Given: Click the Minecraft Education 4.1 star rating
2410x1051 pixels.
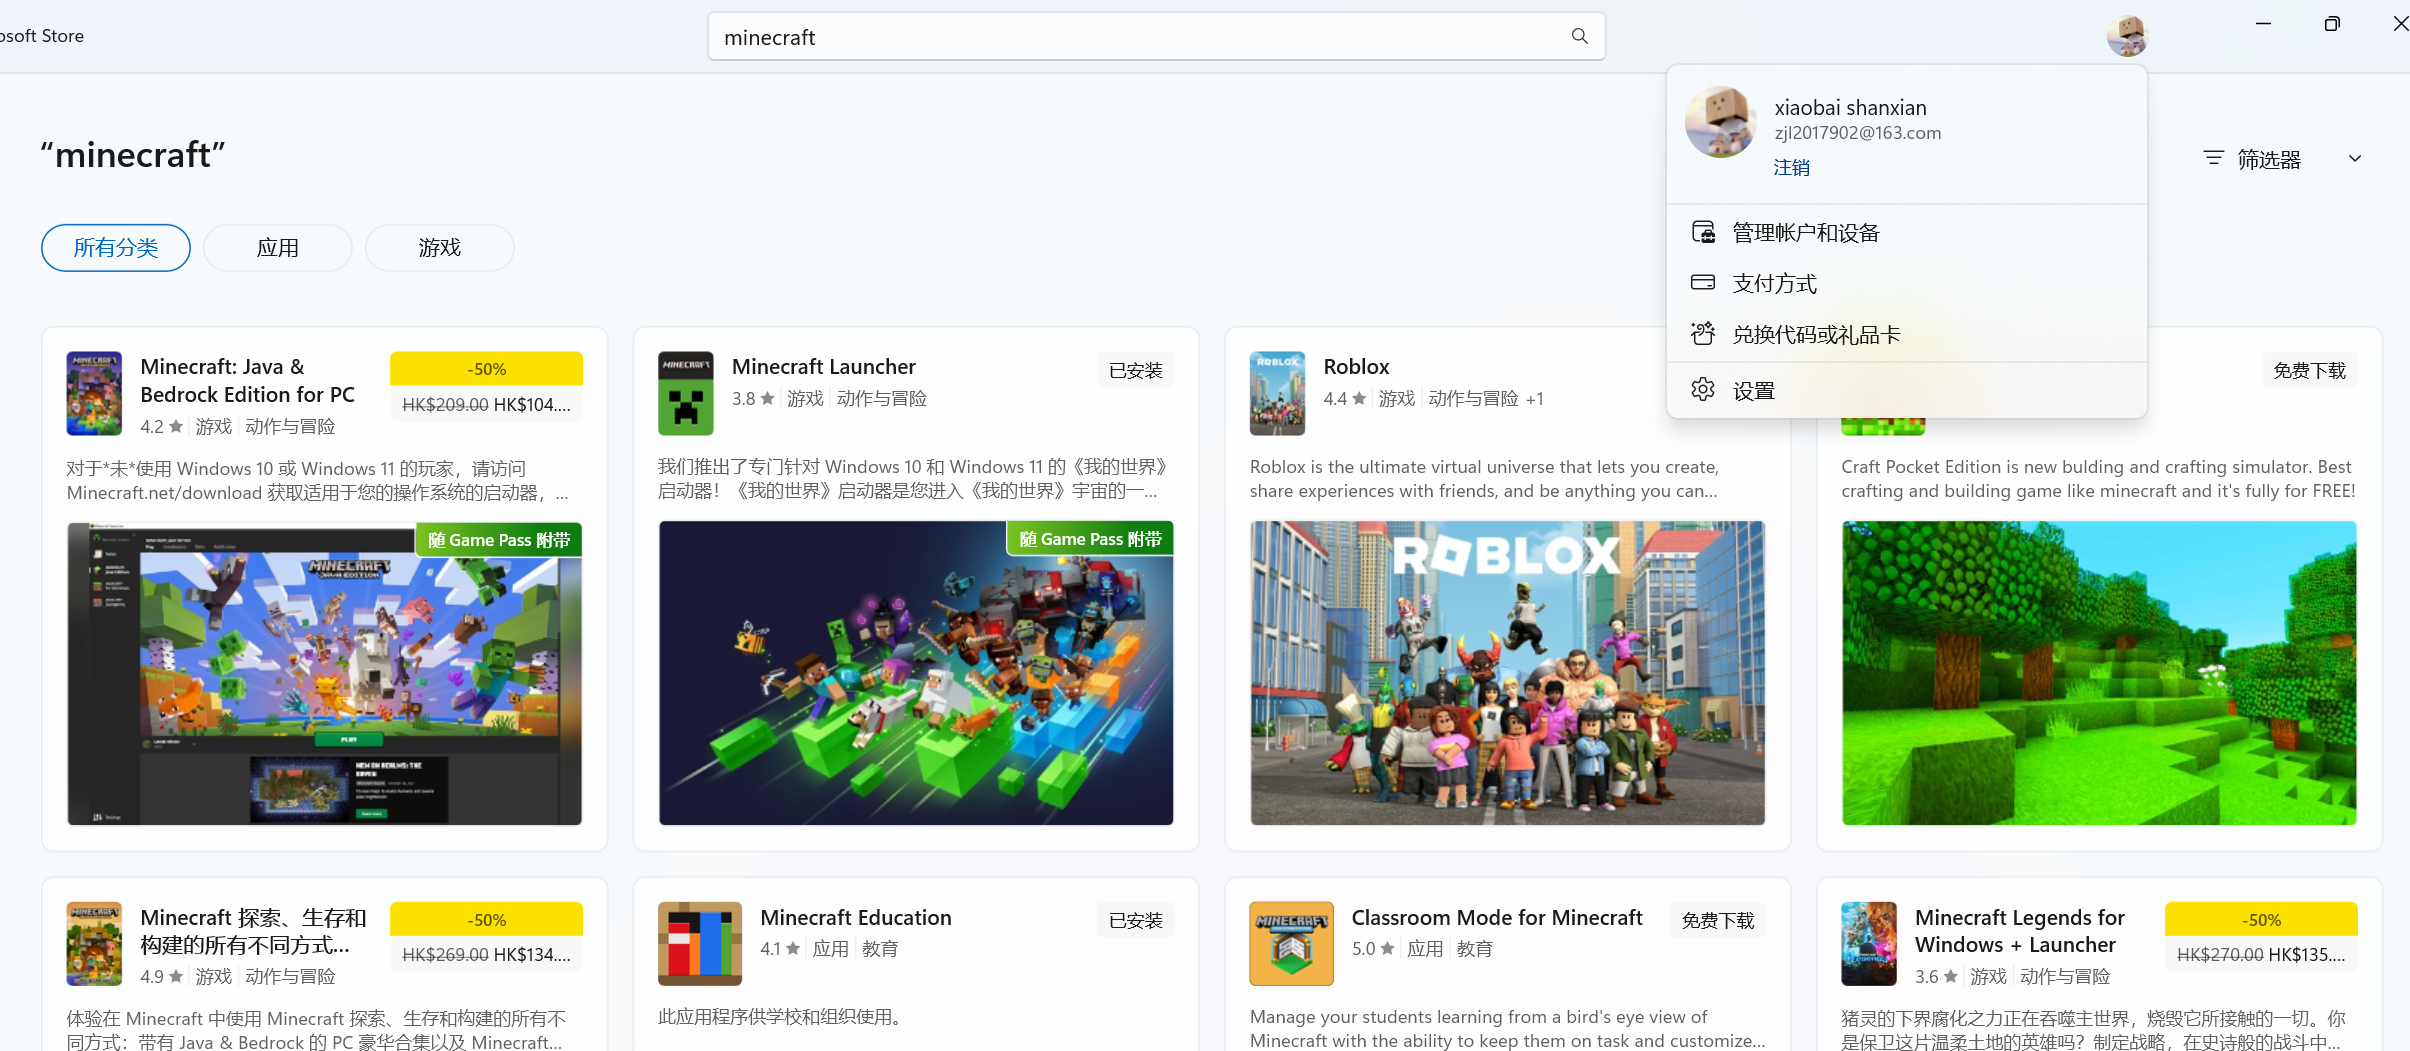Looking at the screenshot, I should 781,949.
